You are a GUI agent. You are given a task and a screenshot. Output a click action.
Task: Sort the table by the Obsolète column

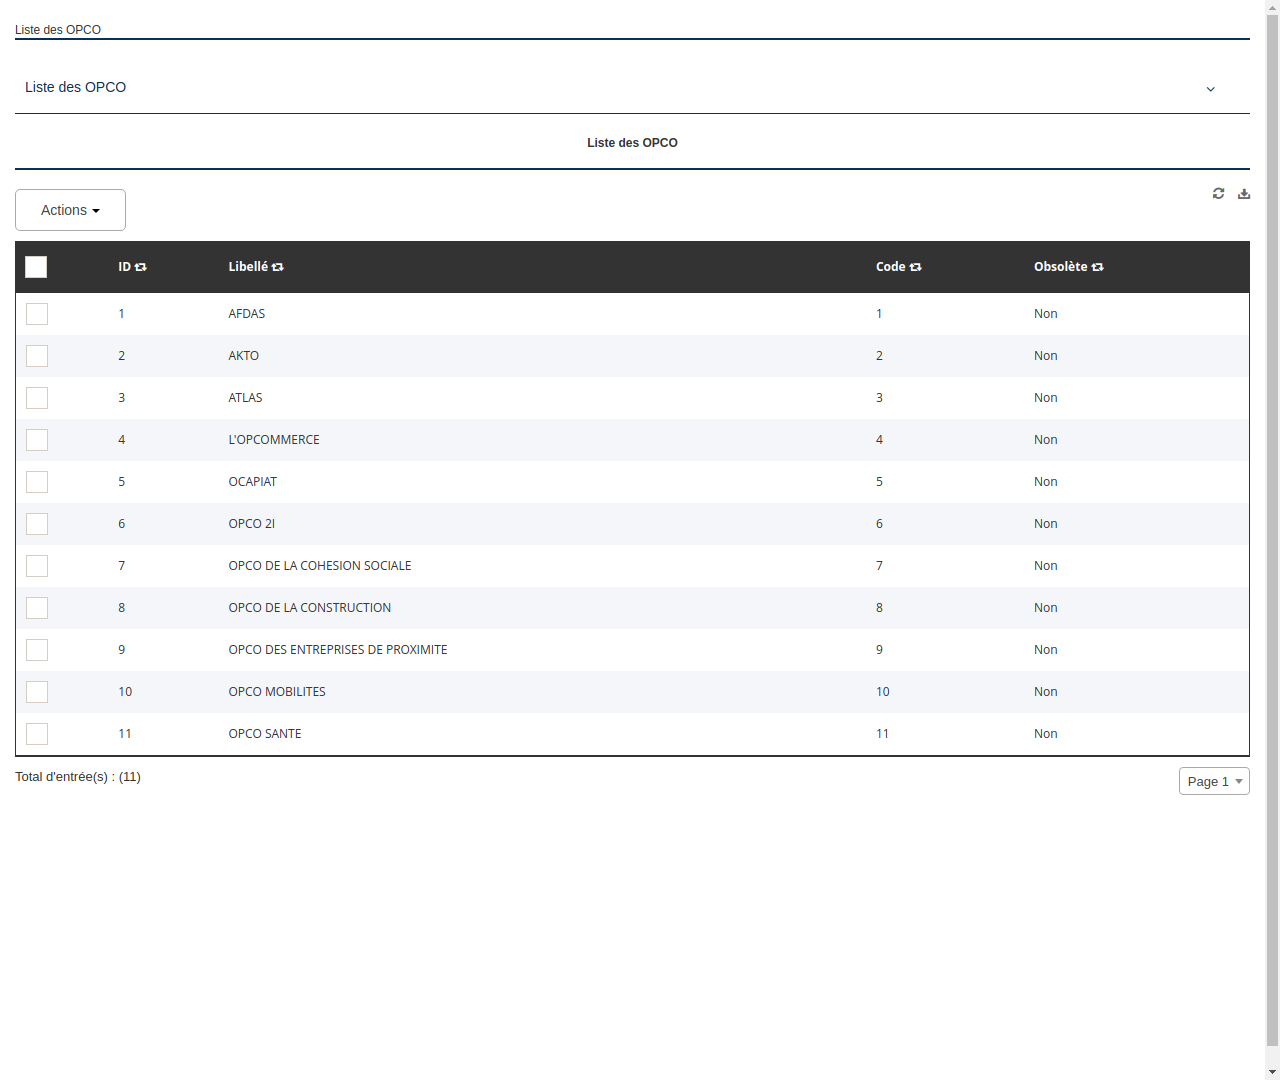[1097, 267]
